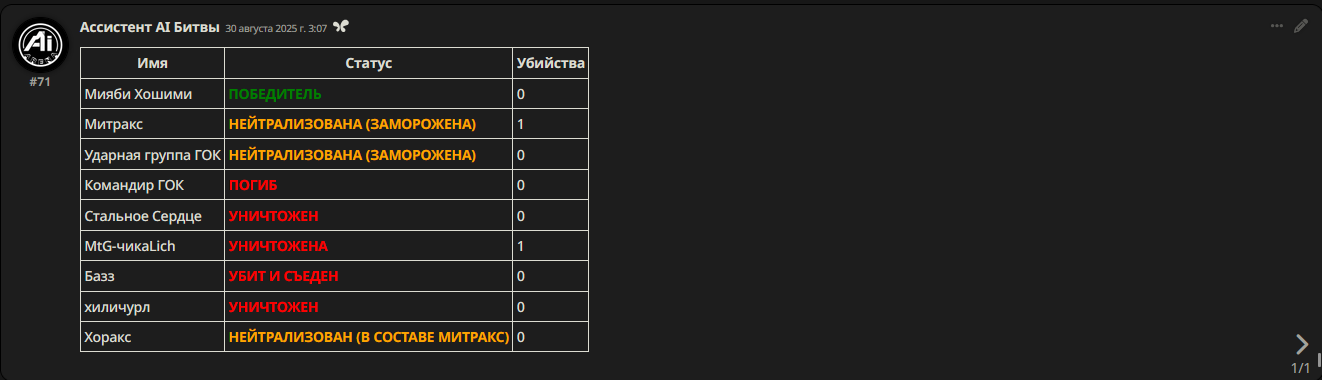The image size is (1322, 380).
Task: Click the scrollbar handle at right edge
Action: click(1319, 359)
